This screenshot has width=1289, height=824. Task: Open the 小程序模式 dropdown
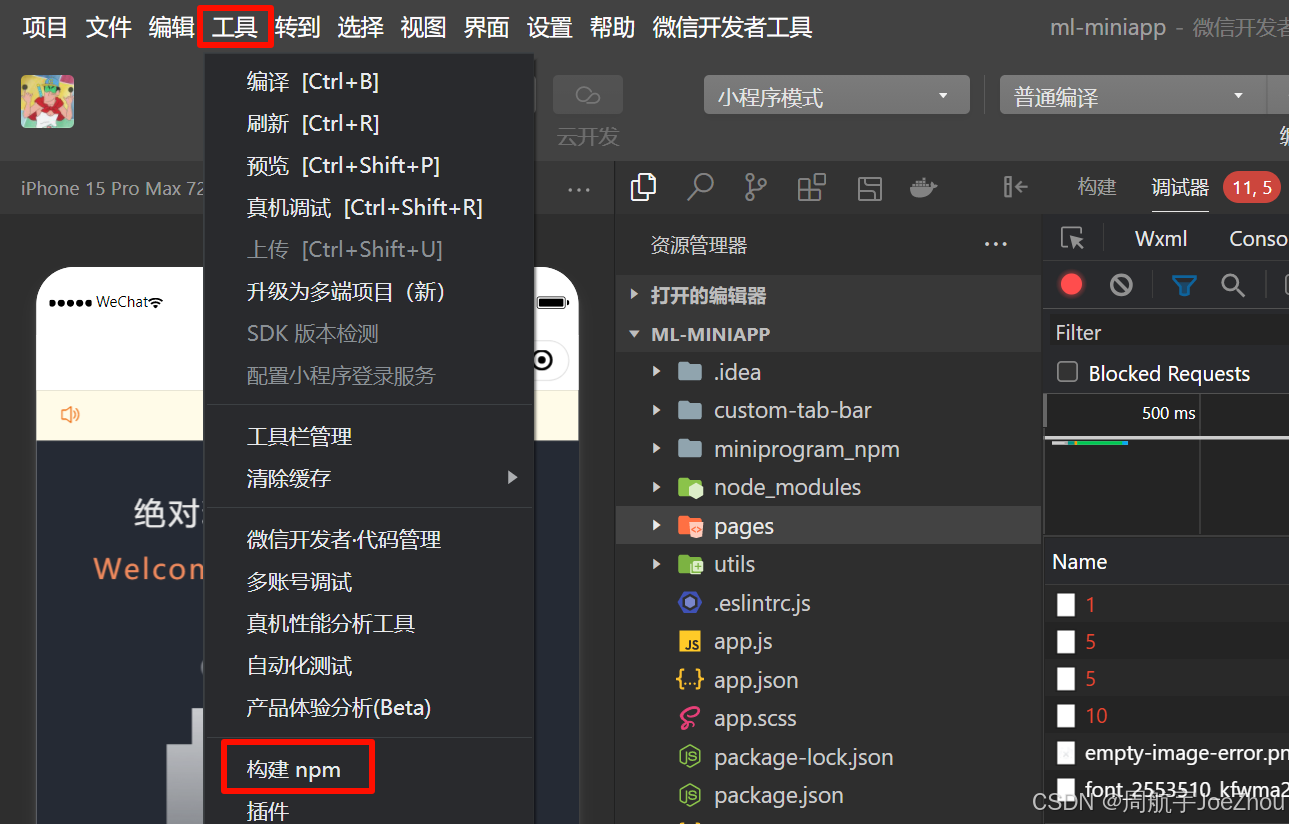tap(836, 94)
